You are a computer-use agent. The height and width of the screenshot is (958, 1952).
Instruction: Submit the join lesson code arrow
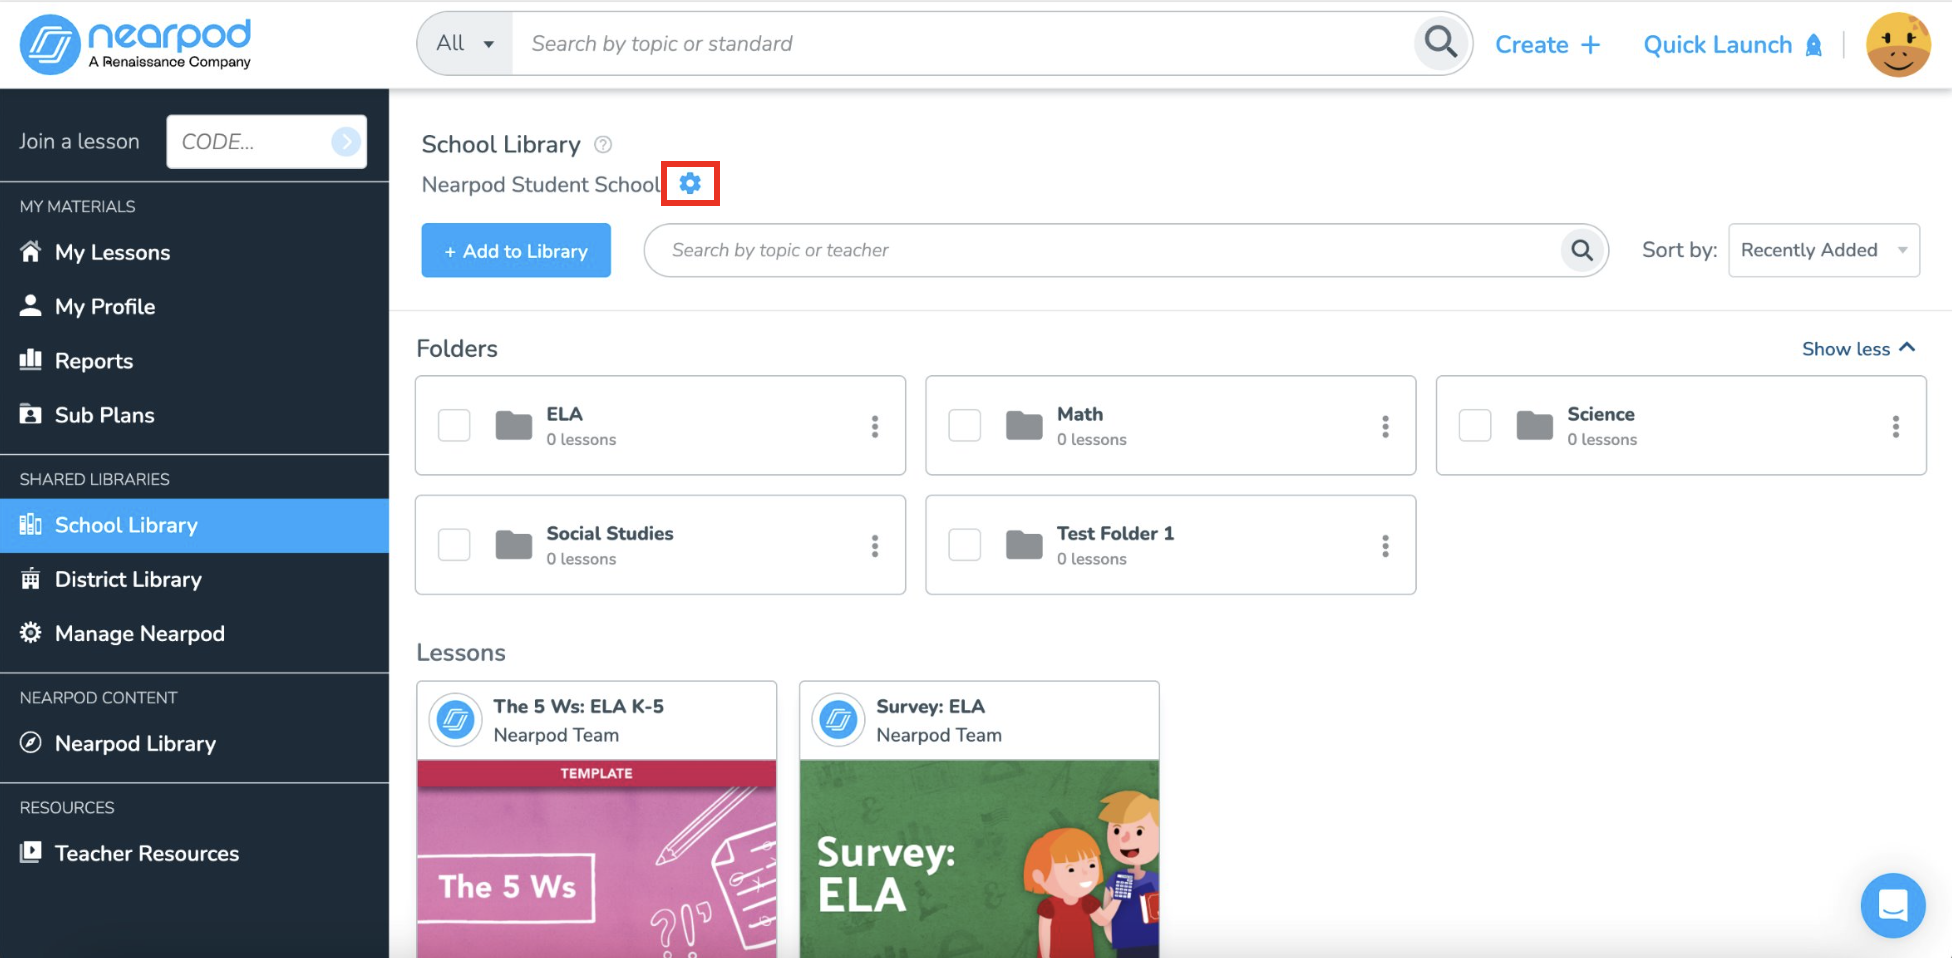pos(346,142)
